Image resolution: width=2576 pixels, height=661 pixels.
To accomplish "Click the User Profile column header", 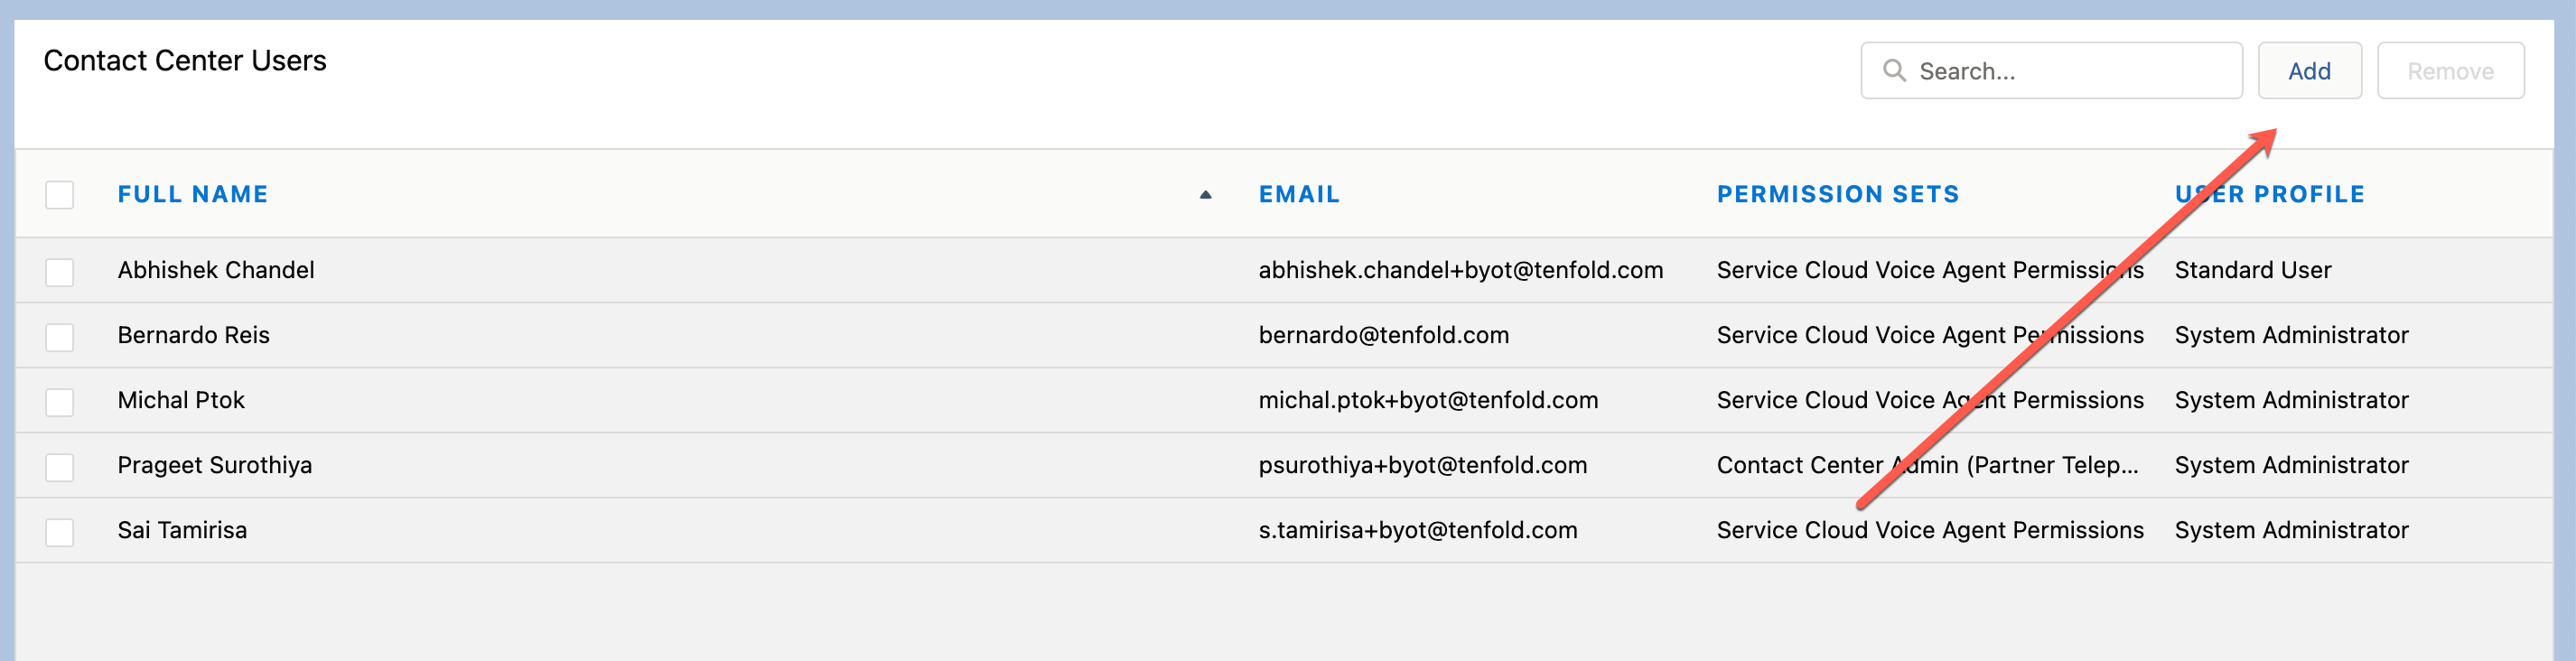I will (x=2270, y=194).
